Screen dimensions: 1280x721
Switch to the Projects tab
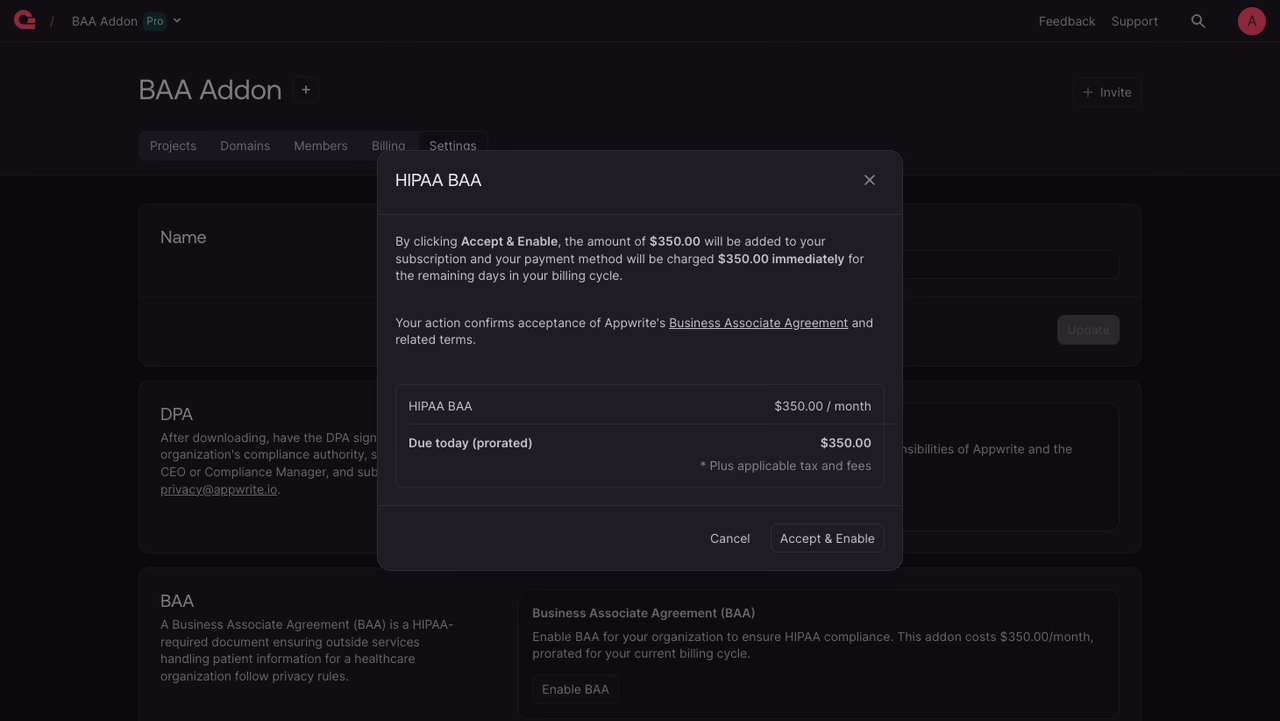[173, 146]
